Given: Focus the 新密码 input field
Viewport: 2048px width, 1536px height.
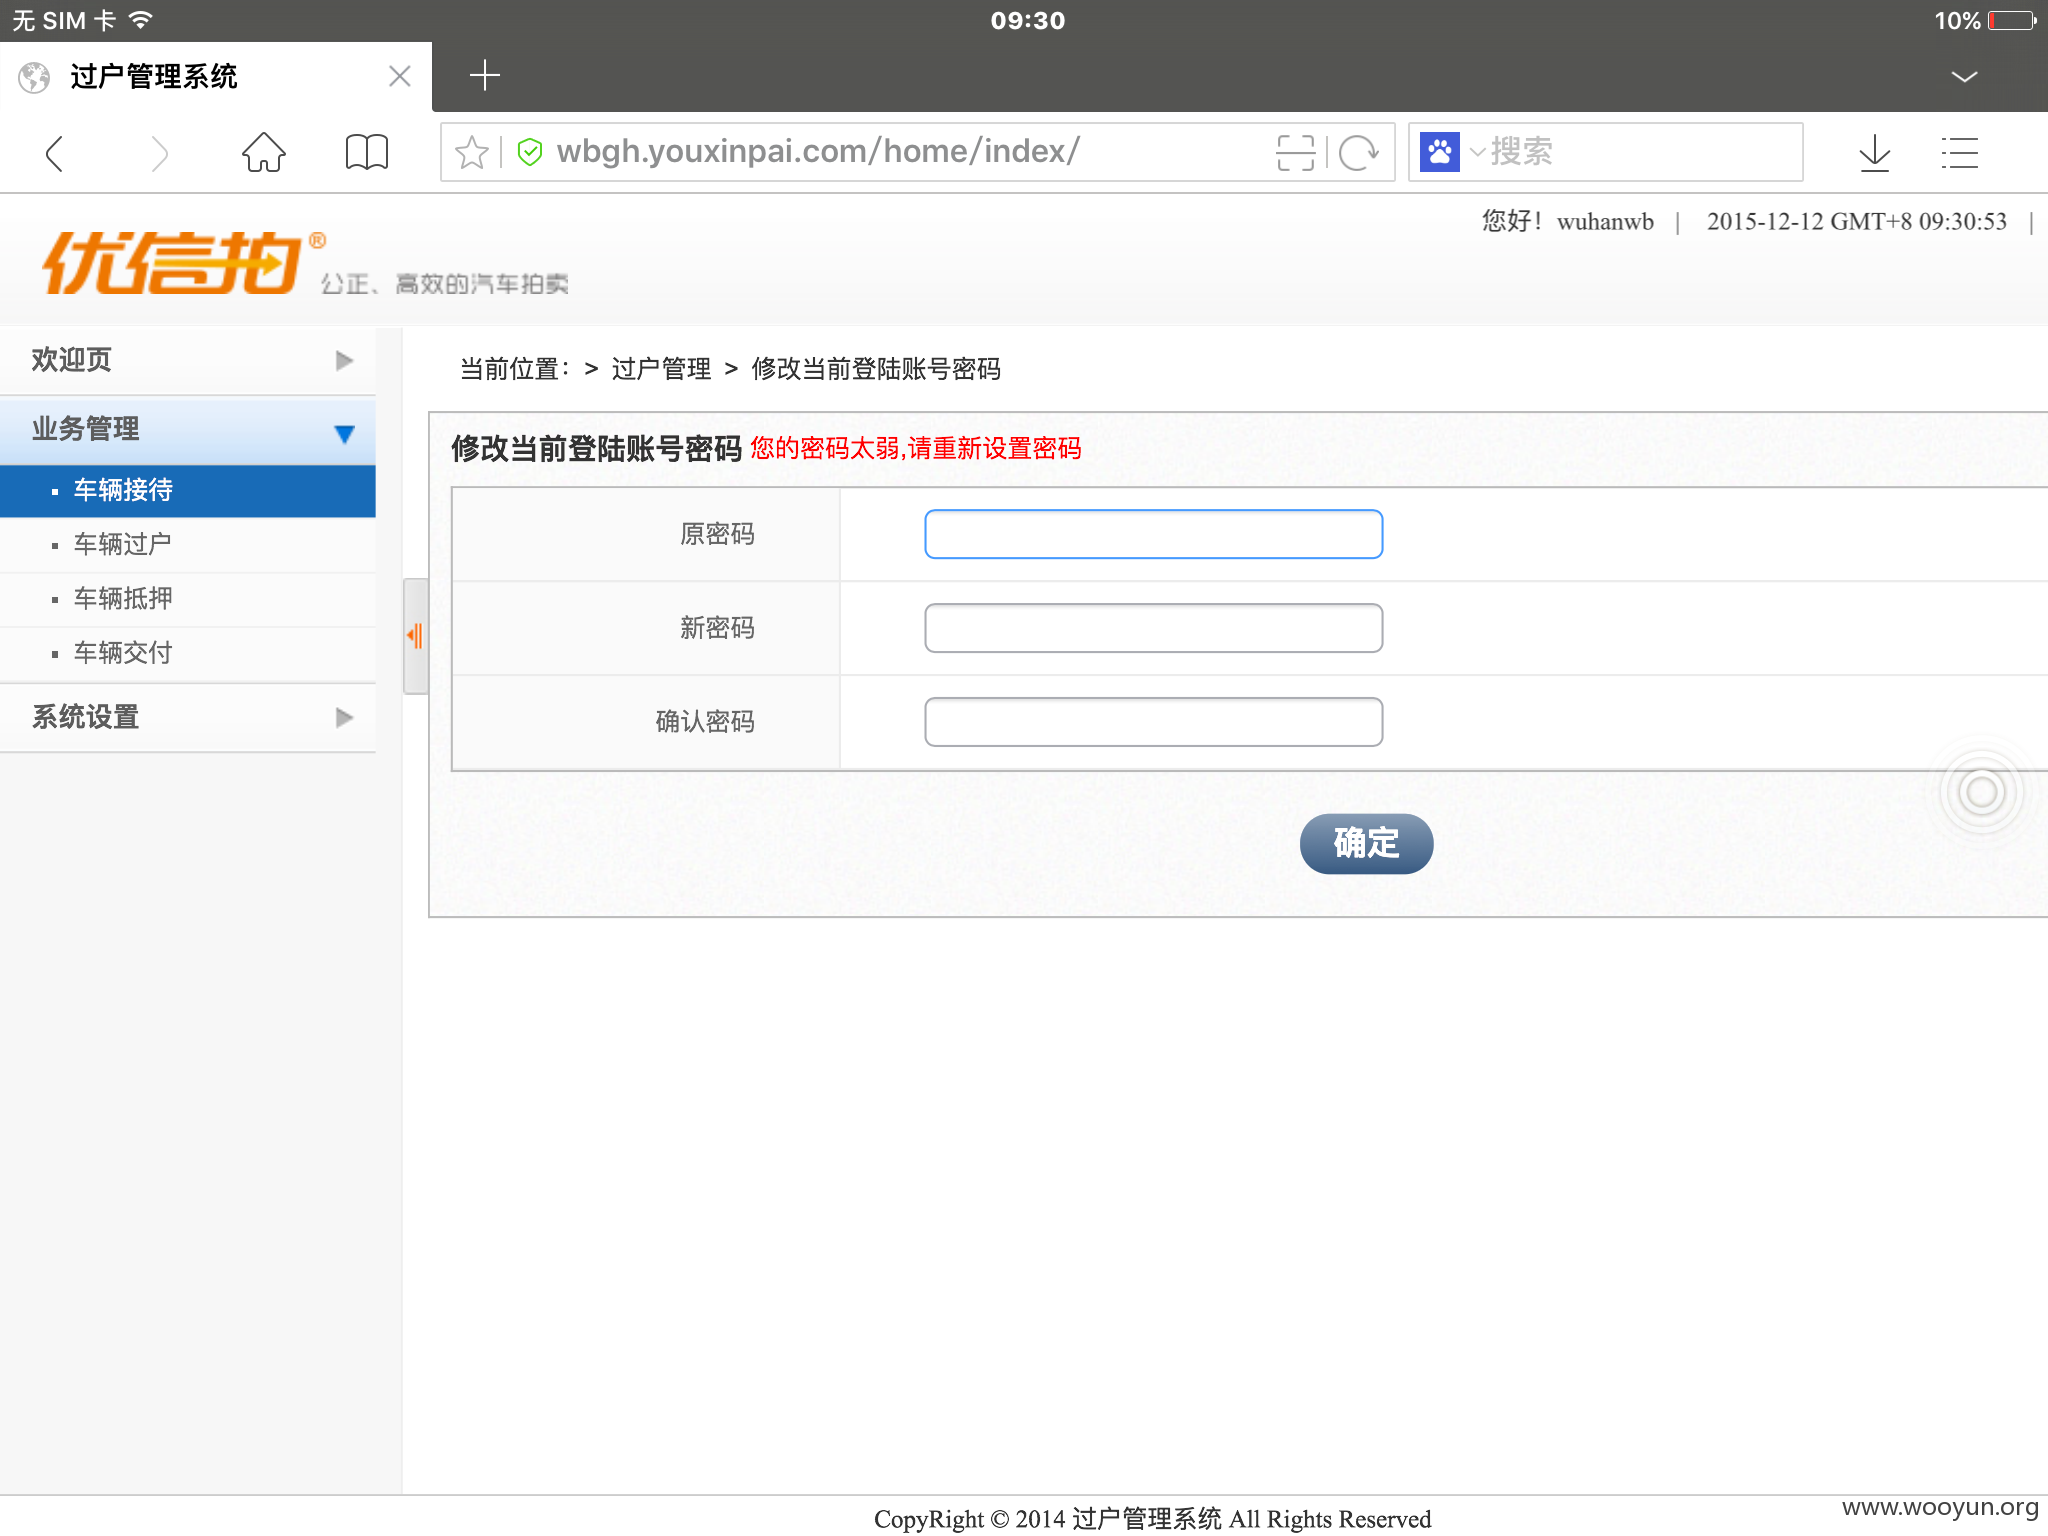Looking at the screenshot, I should click(1154, 628).
